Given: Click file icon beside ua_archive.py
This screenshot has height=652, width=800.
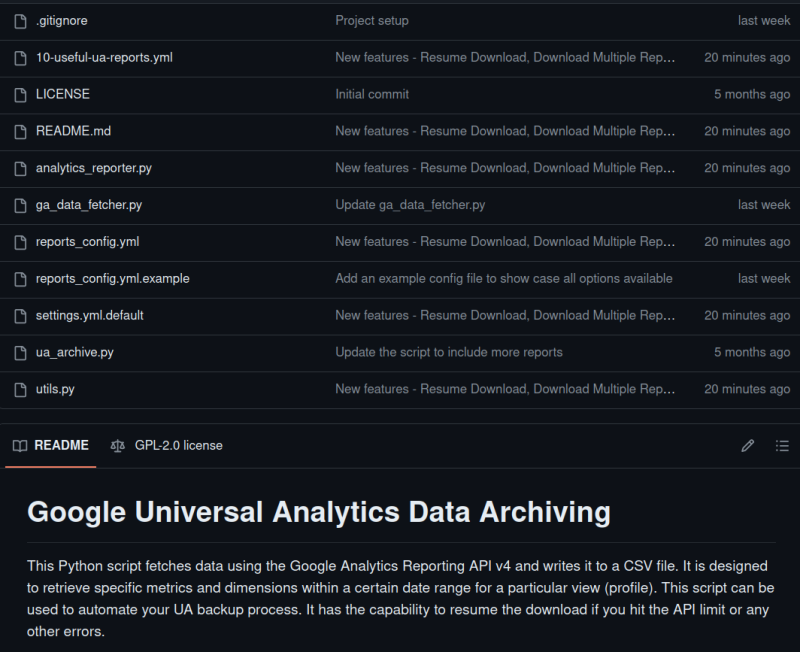Looking at the screenshot, I should pyautogui.click(x=20, y=352).
